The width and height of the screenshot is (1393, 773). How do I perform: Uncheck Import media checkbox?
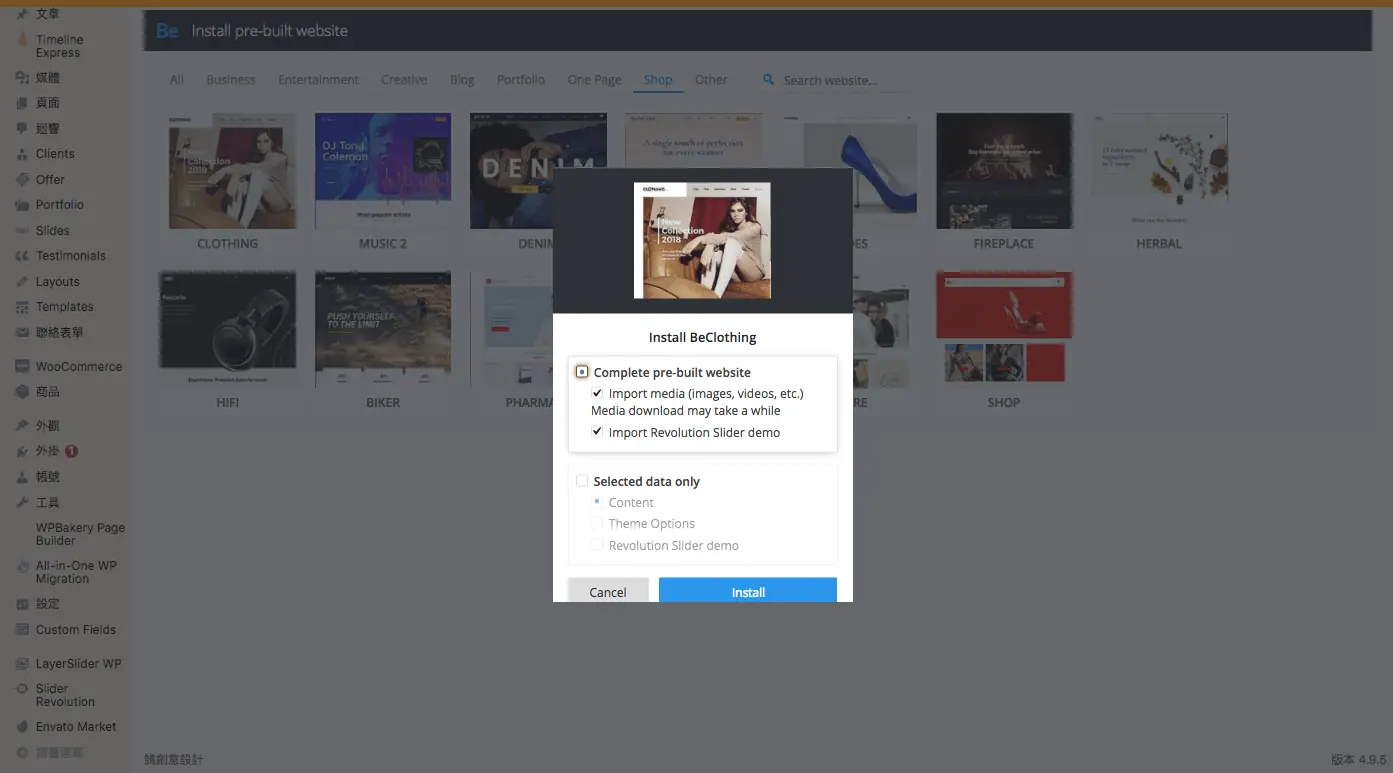point(597,393)
